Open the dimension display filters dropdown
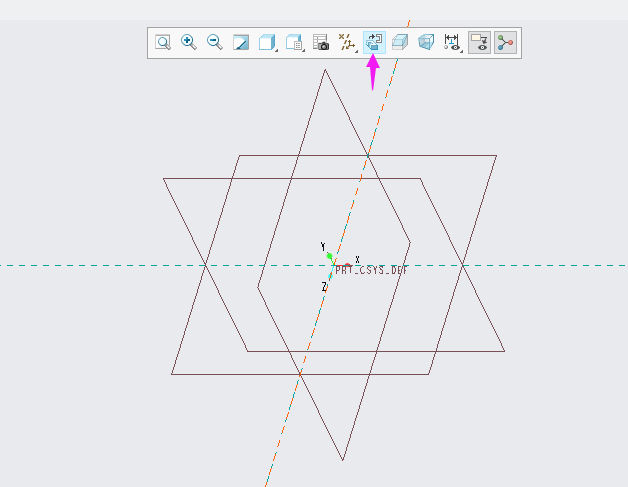The width and height of the screenshot is (628, 487). 453,42
